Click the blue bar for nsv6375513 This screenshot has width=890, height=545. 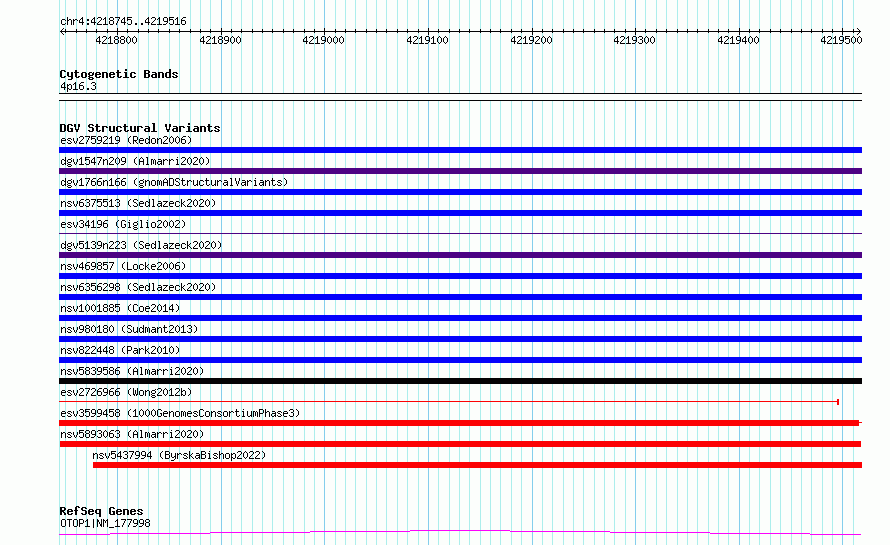click(460, 213)
